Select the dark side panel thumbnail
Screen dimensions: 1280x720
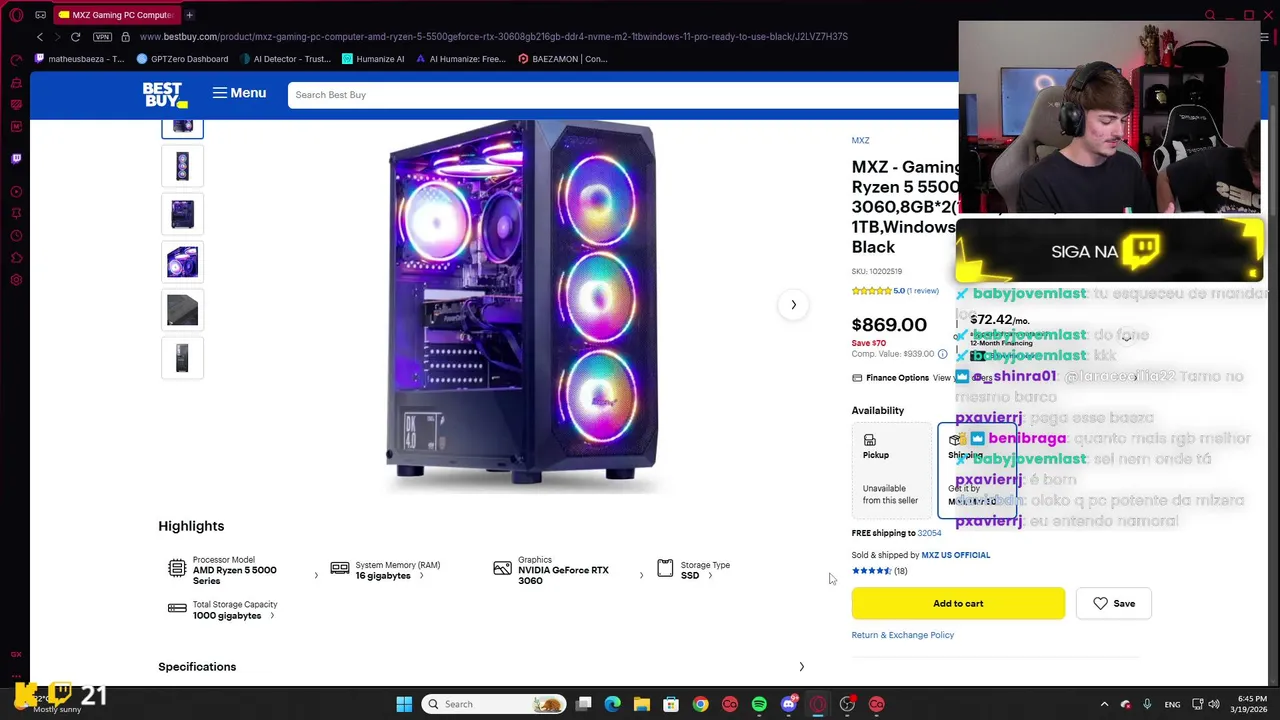pos(182,310)
